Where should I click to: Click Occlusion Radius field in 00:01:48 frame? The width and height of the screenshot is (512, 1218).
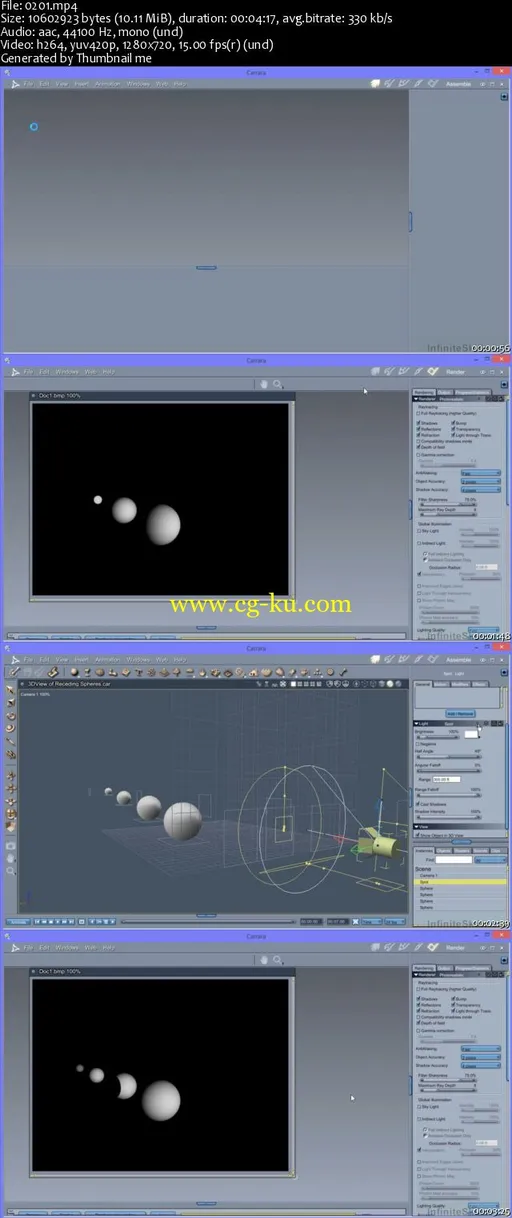[487, 567]
